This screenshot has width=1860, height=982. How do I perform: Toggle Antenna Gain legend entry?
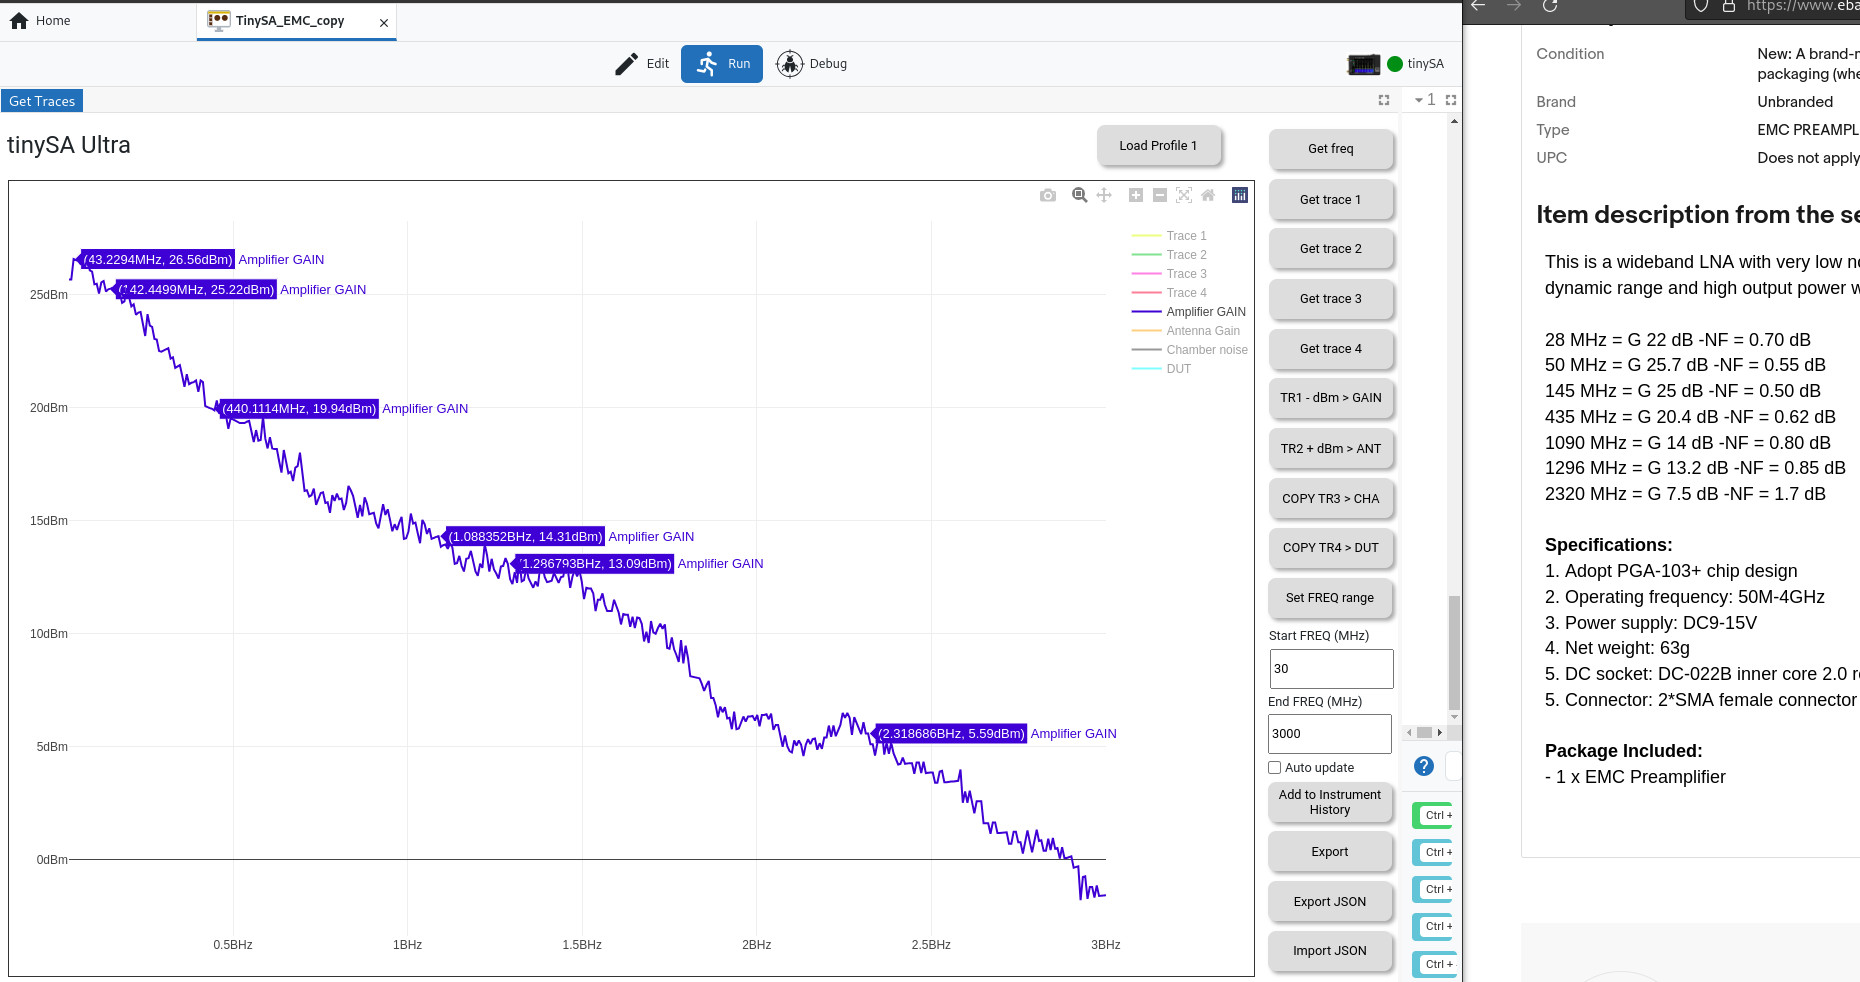pos(1186,331)
